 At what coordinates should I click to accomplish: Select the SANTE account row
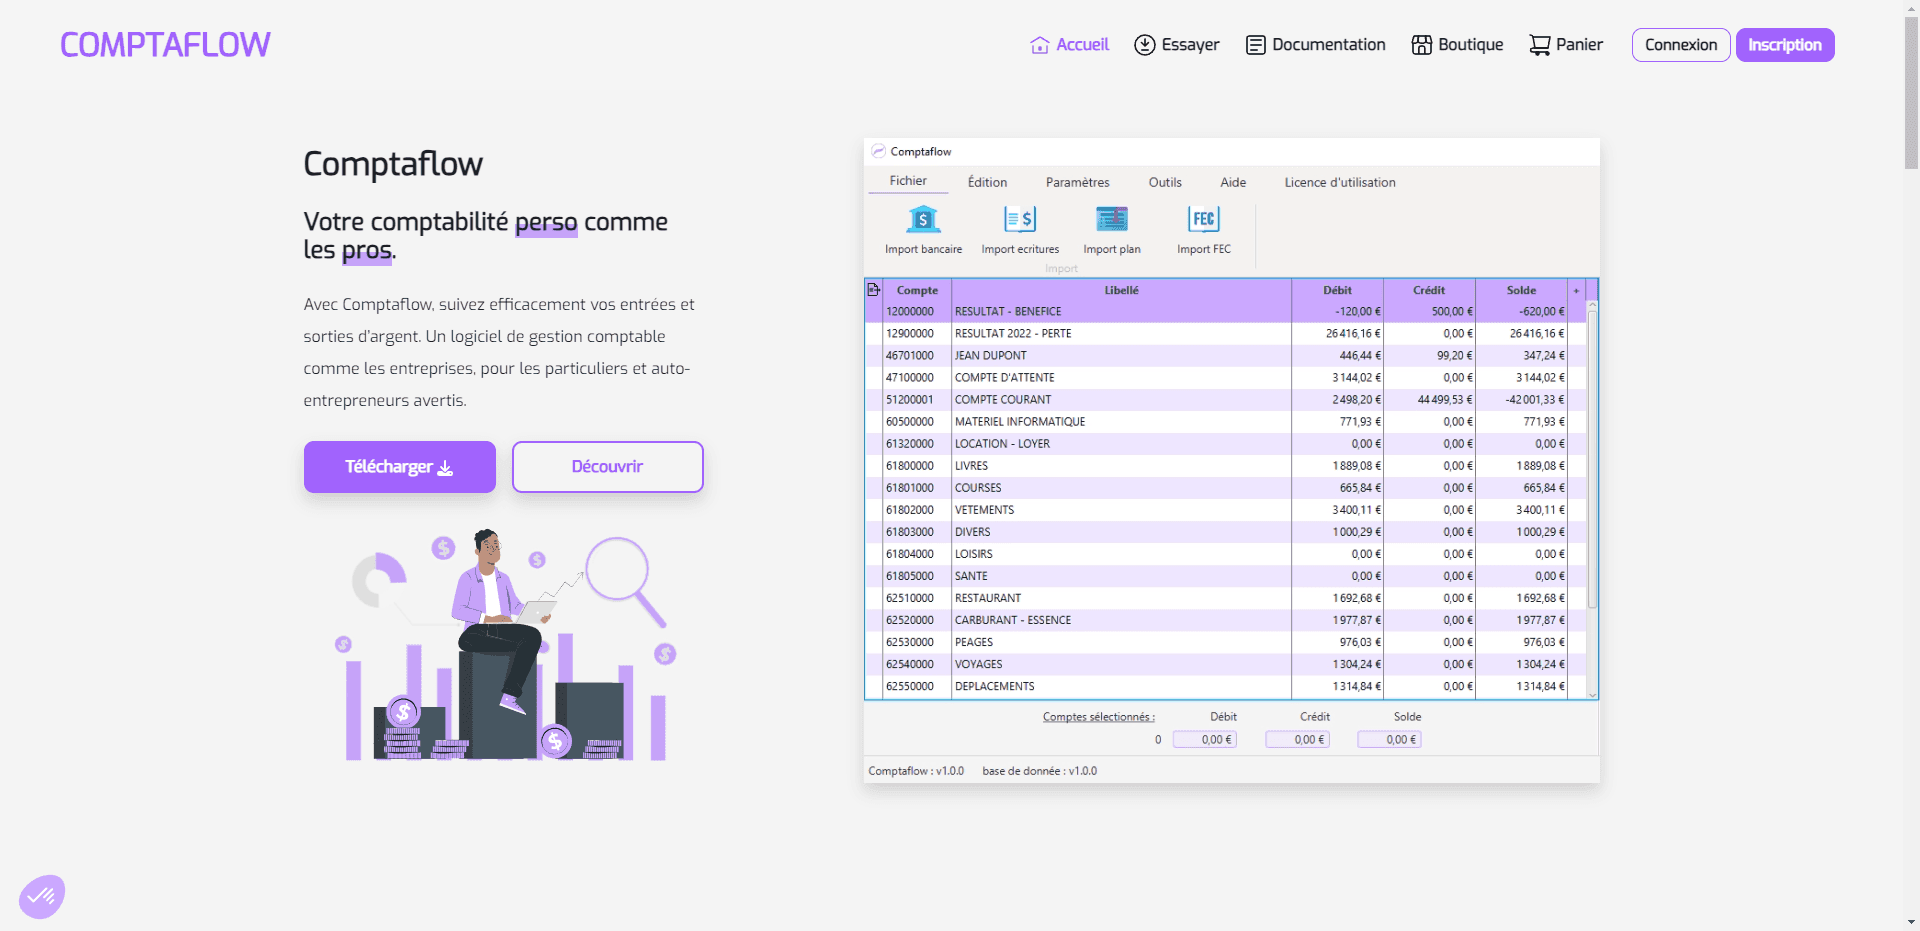[x=1225, y=576]
